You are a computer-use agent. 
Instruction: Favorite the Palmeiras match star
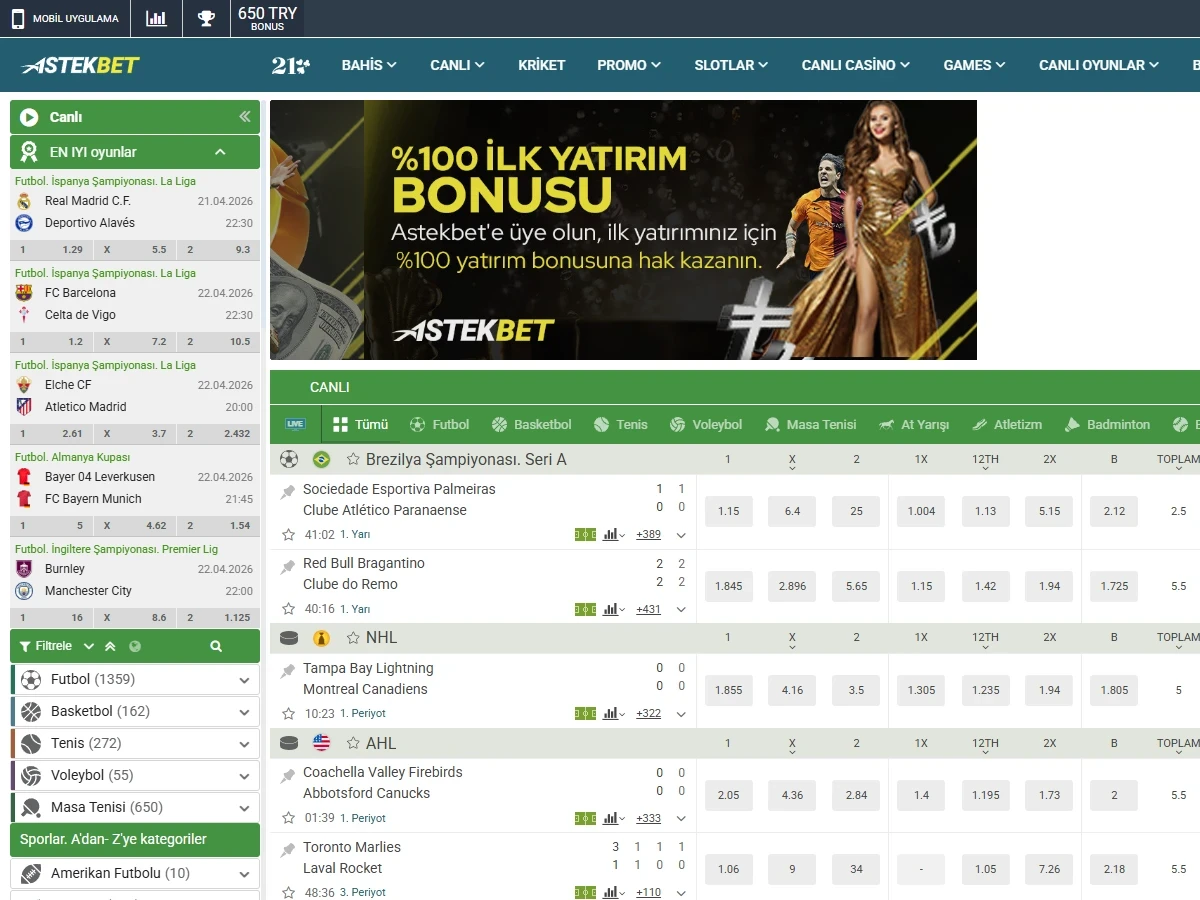click(289, 535)
